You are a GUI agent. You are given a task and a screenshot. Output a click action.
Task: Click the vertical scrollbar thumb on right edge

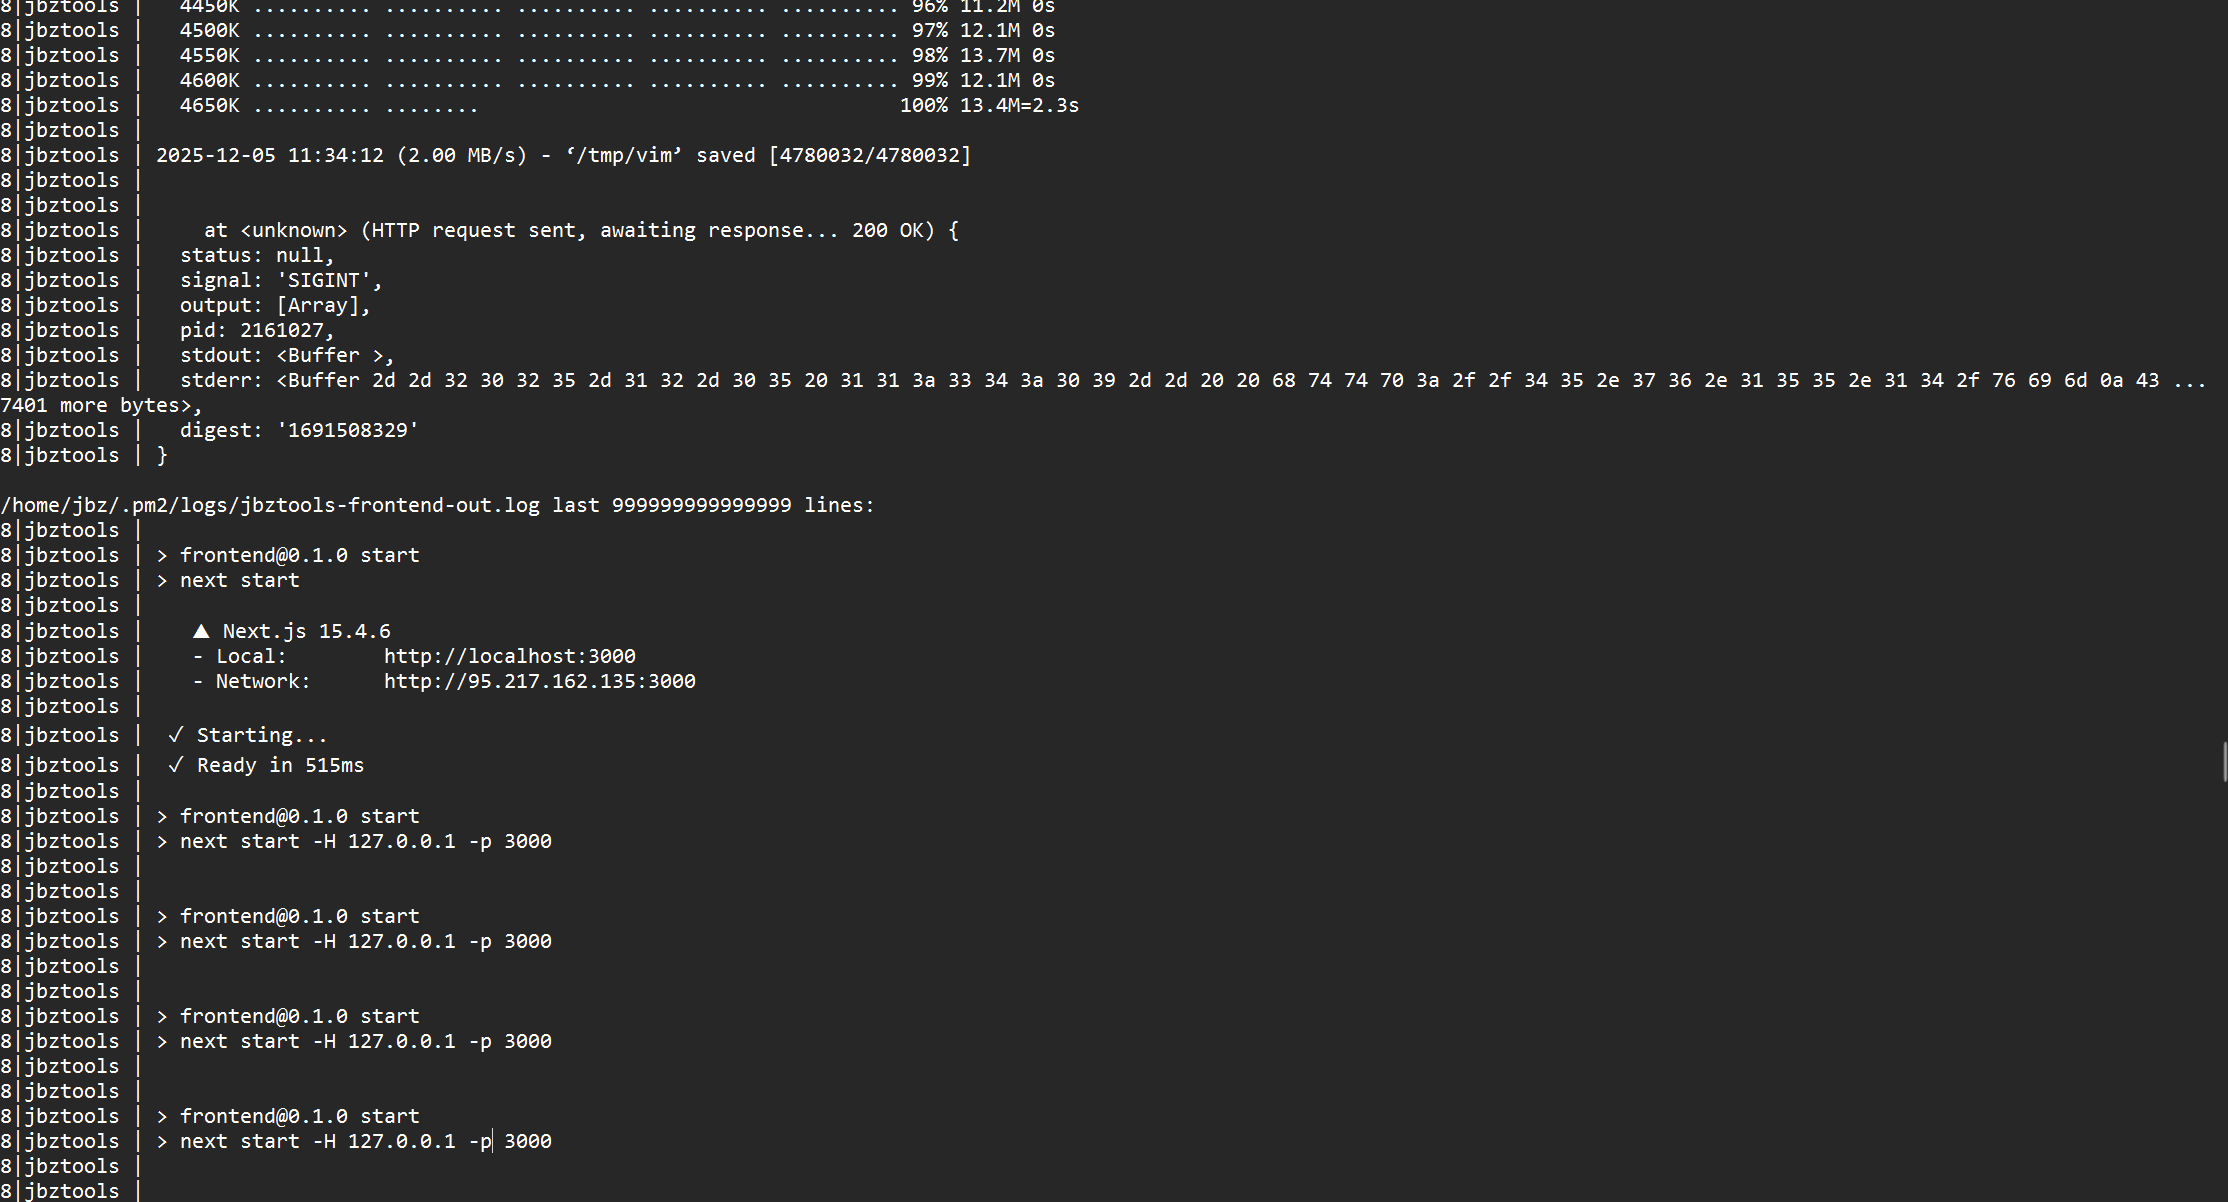[2224, 762]
